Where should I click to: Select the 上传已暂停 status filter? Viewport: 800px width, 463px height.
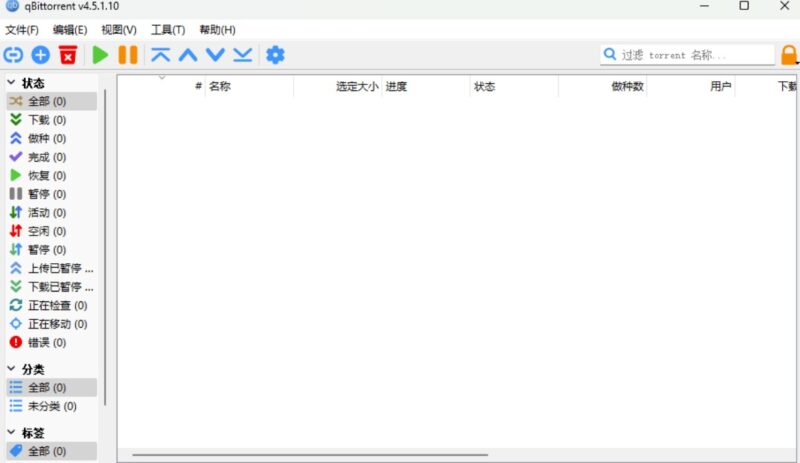coord(52,268)
